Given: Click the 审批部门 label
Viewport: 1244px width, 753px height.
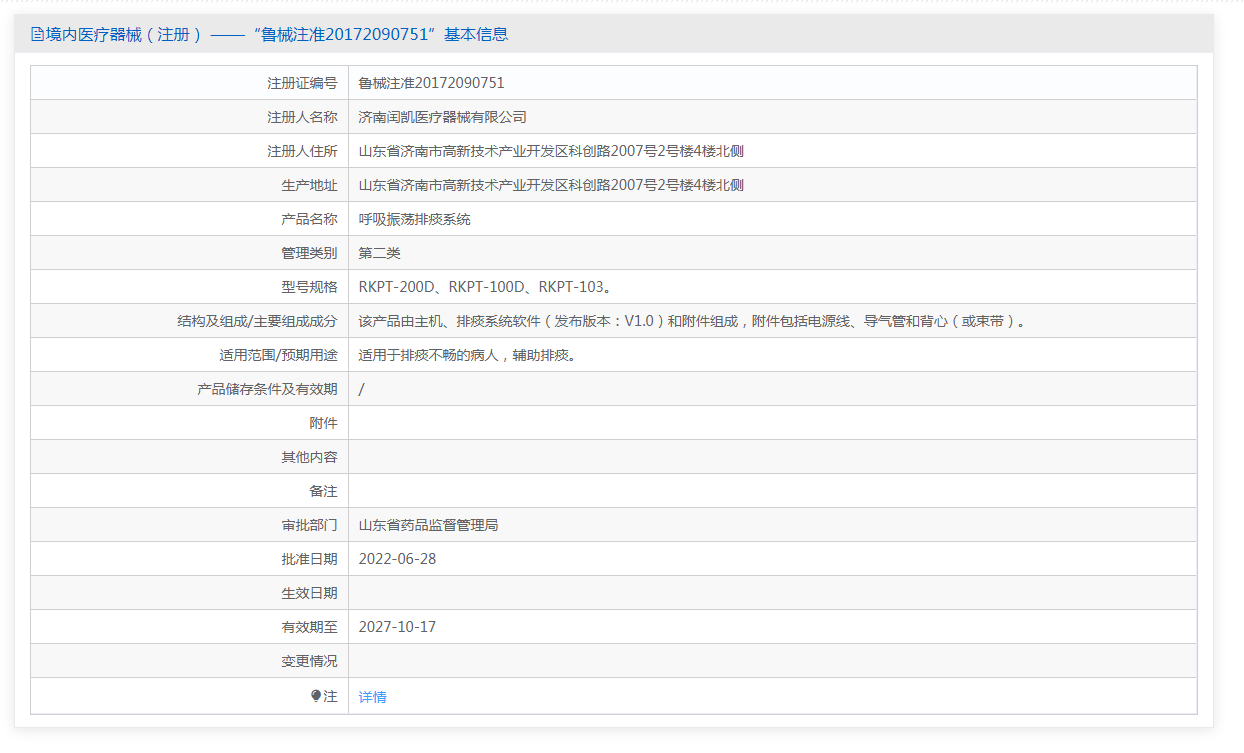Looking at the screenshot, I should click(310, 525).
